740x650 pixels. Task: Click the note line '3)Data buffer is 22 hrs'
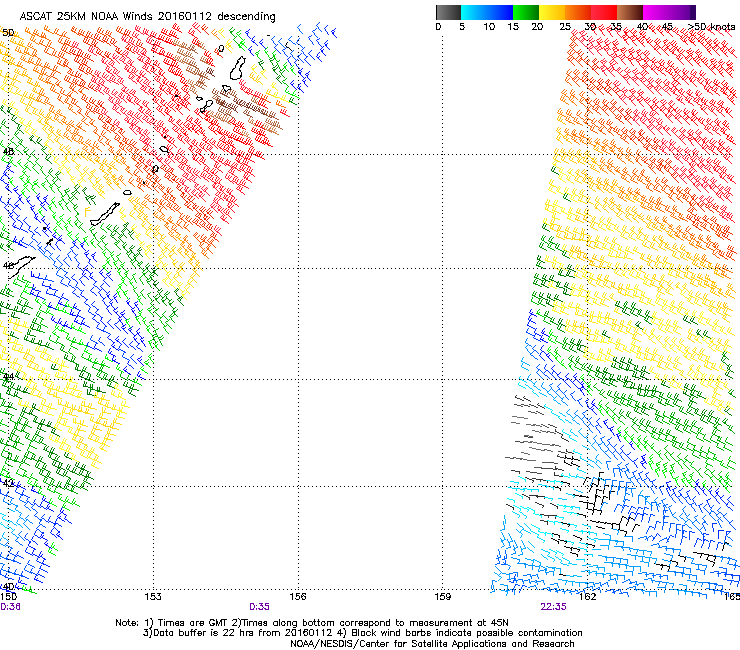362,633
